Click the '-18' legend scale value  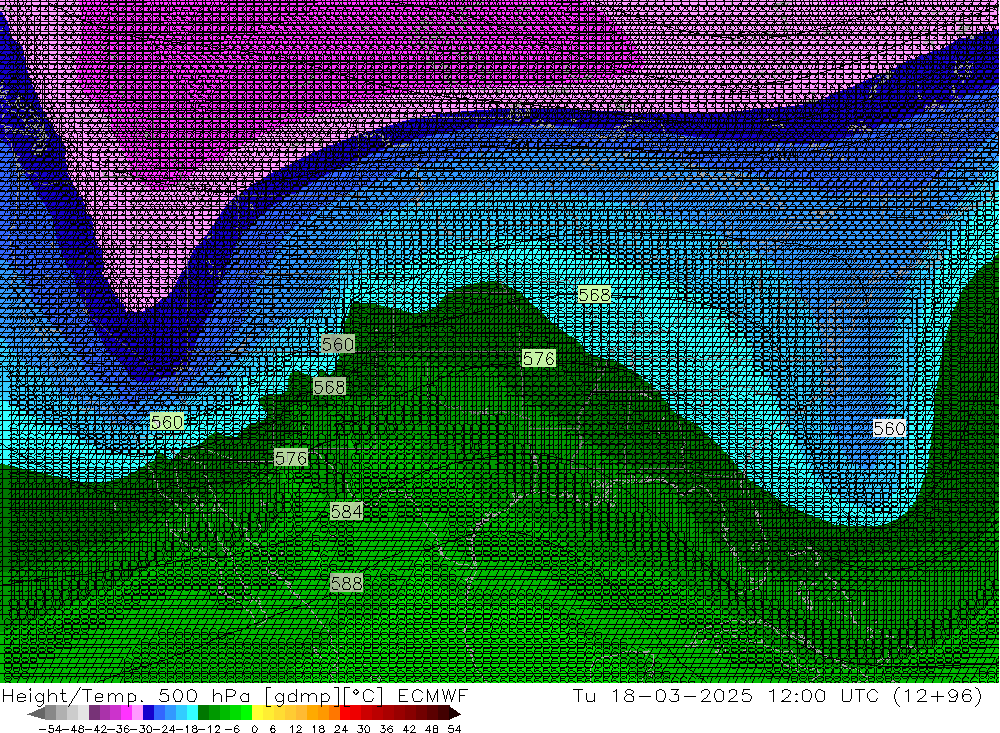[x=186, y=729]
